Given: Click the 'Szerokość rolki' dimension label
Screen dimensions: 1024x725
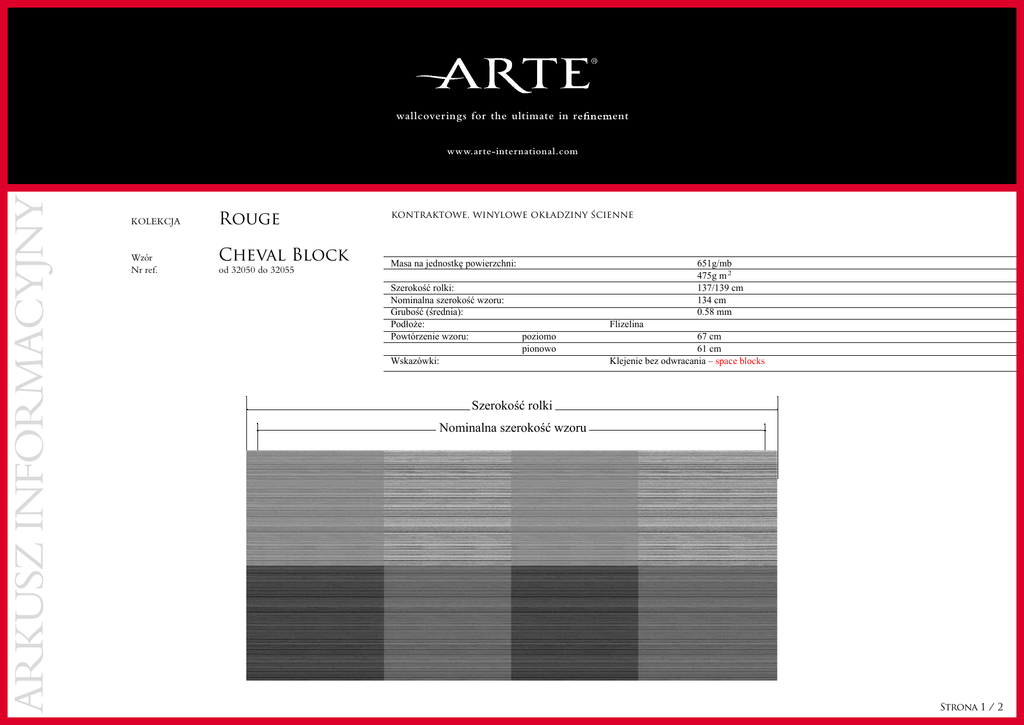Looking at the screenshot, I should [x=511, y=405].
